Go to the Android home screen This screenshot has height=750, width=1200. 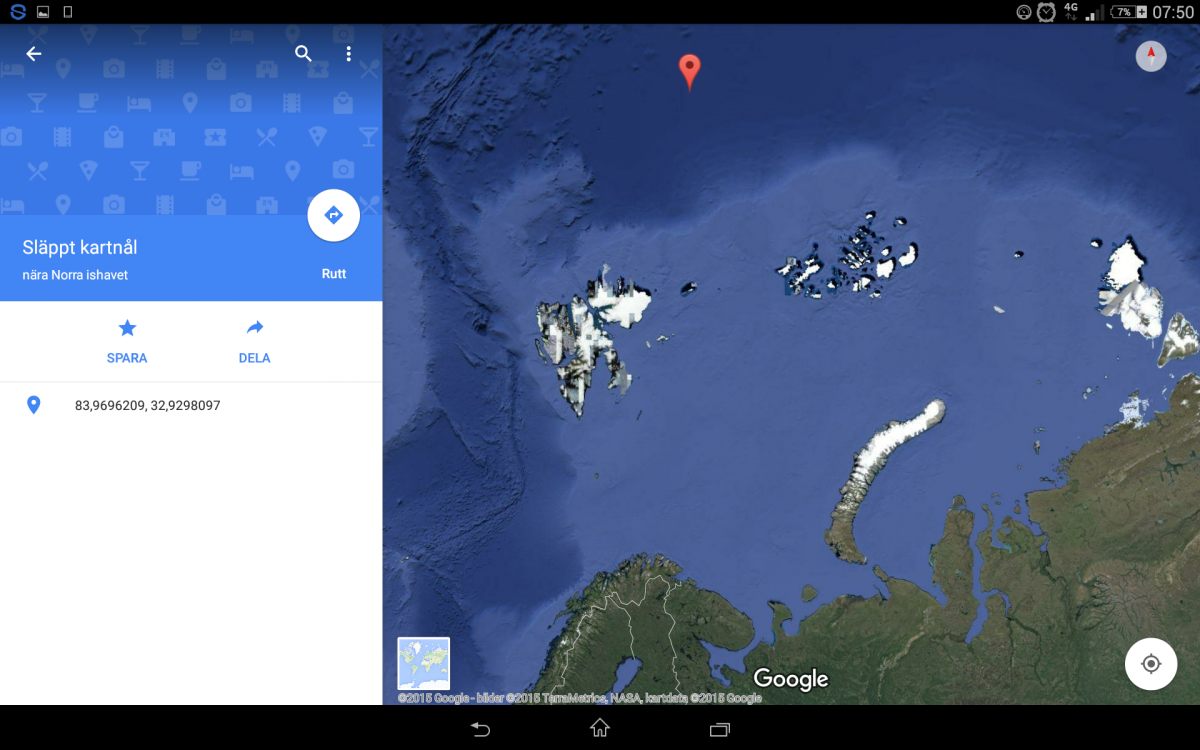click(600, 728)
